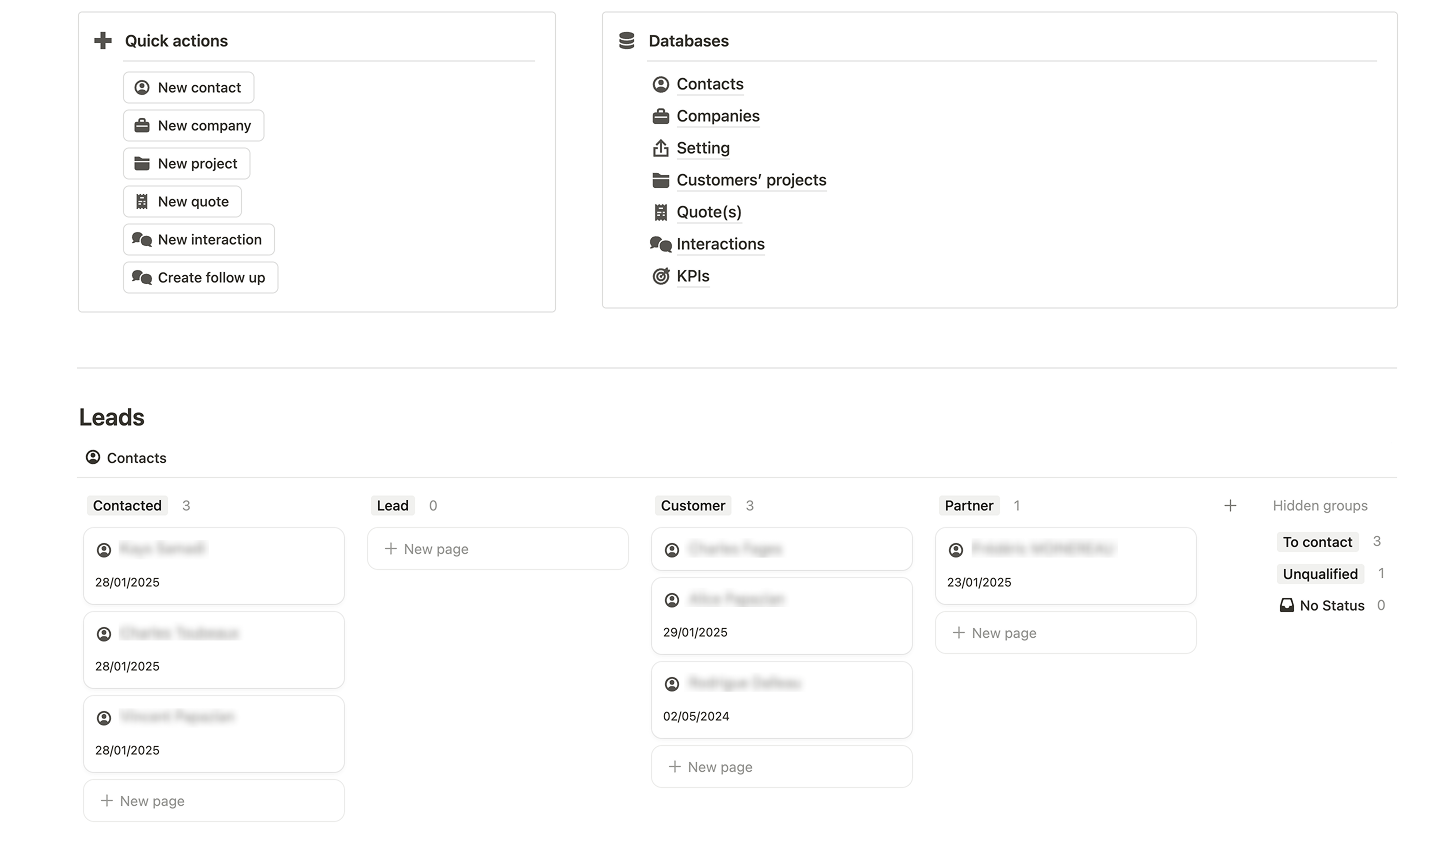The width and height of the screenshot is (1438, 845).
Task: Click the target icon beside KPIs
Action: (x=661, y=277)
